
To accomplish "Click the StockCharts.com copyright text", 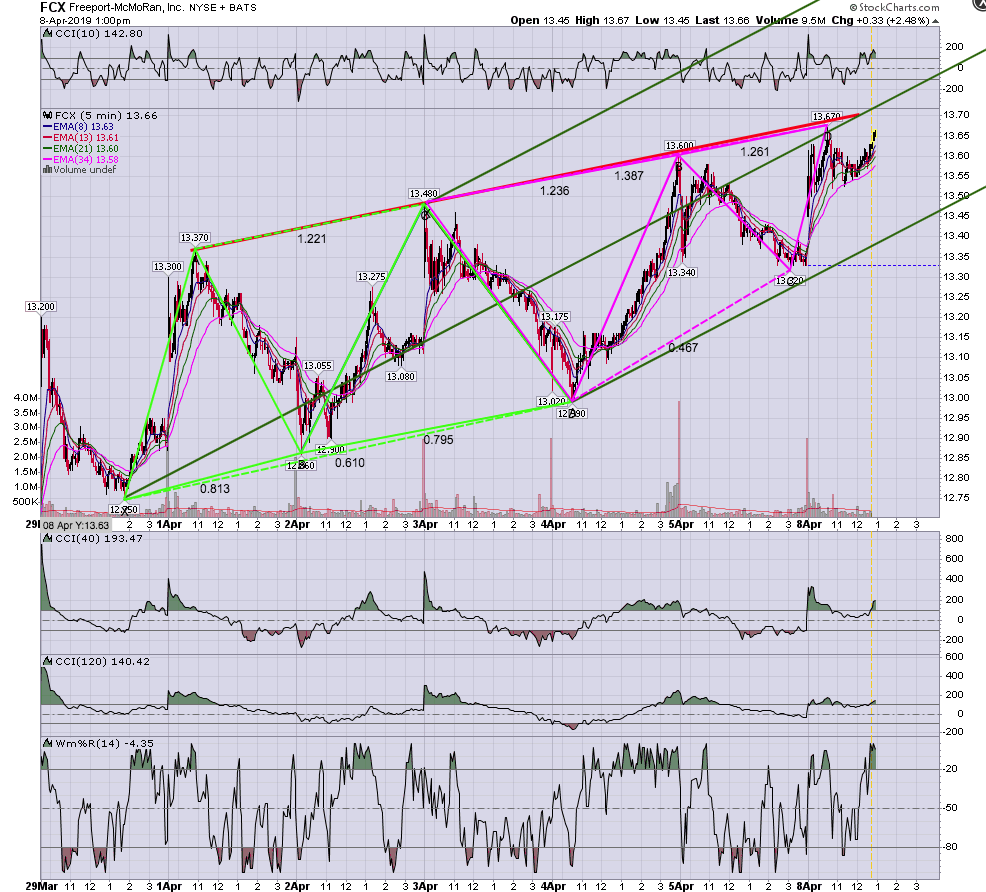I will (894, 8).
